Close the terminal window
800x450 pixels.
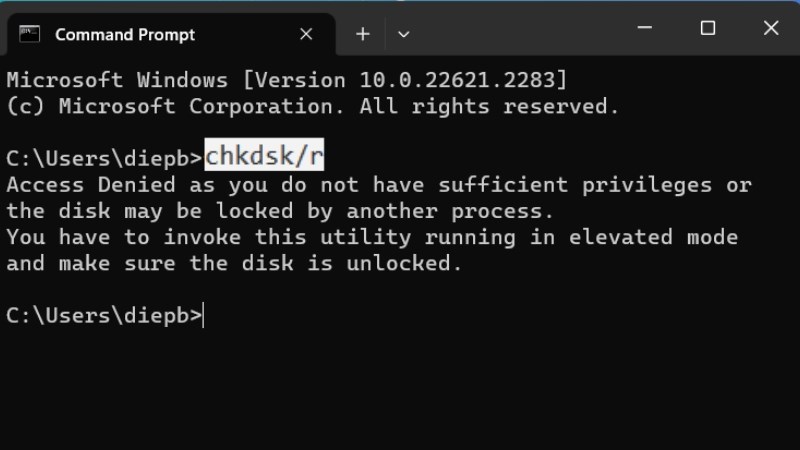770,29
